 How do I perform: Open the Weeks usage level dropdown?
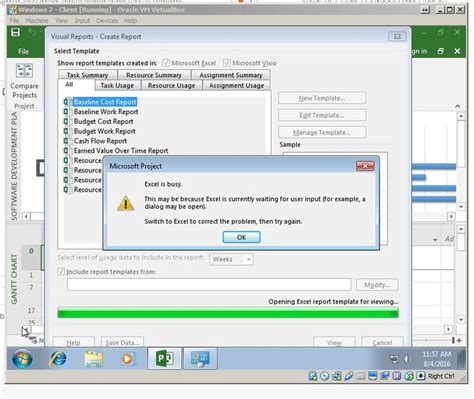pos(231,259)
